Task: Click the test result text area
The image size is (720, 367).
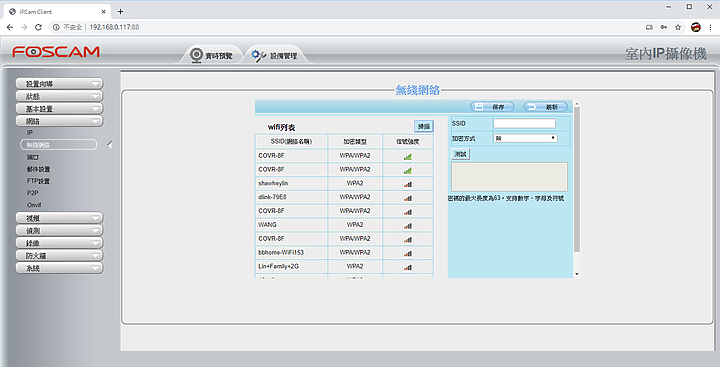Action: [x=509, y=177]
